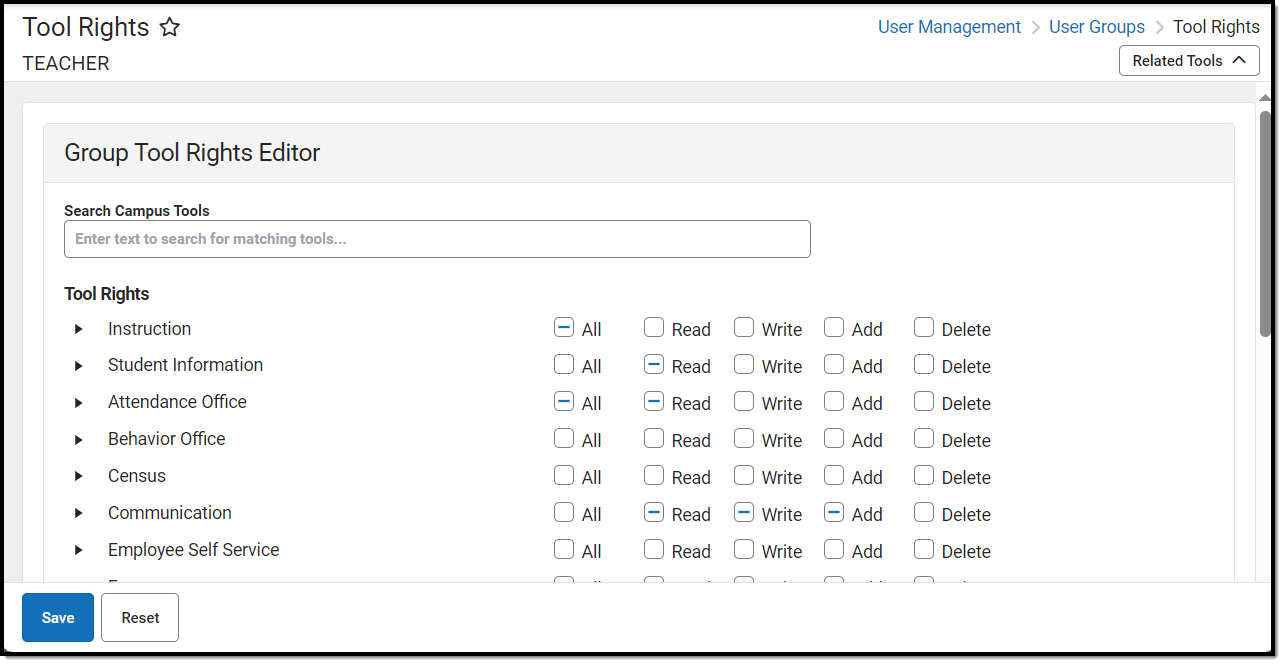Check the All box for Instruction
Image resolution: width=1283 pixels, height=664 pixels.
pos(564,328)
